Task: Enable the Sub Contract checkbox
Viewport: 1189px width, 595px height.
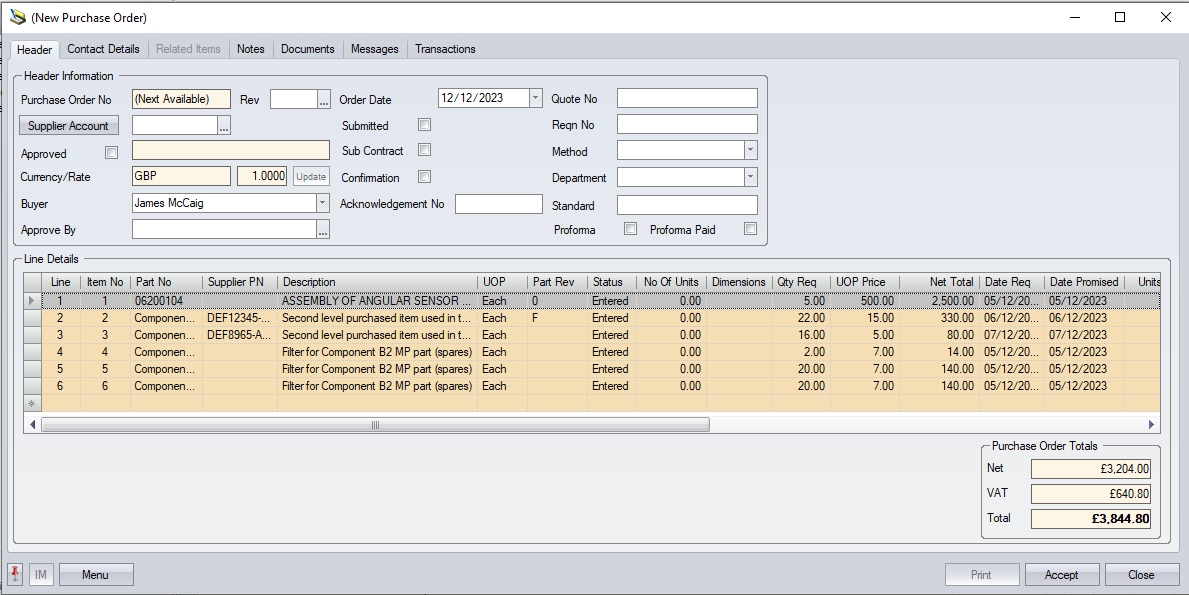Action: point(424,150)
